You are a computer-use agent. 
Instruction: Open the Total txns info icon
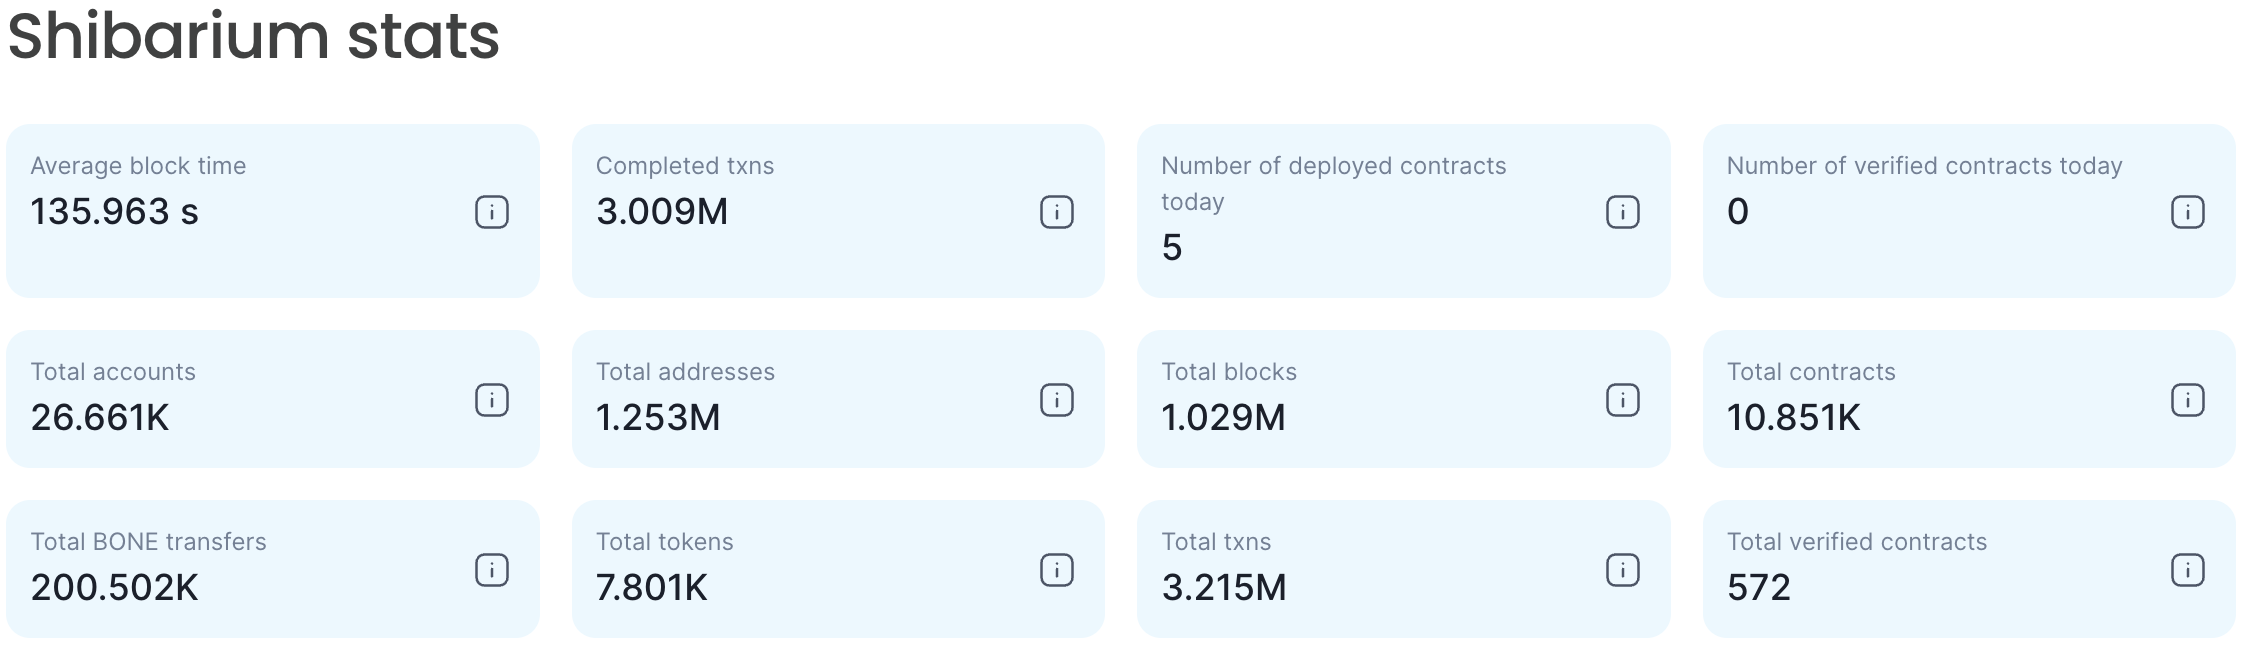pos(1622,570)
